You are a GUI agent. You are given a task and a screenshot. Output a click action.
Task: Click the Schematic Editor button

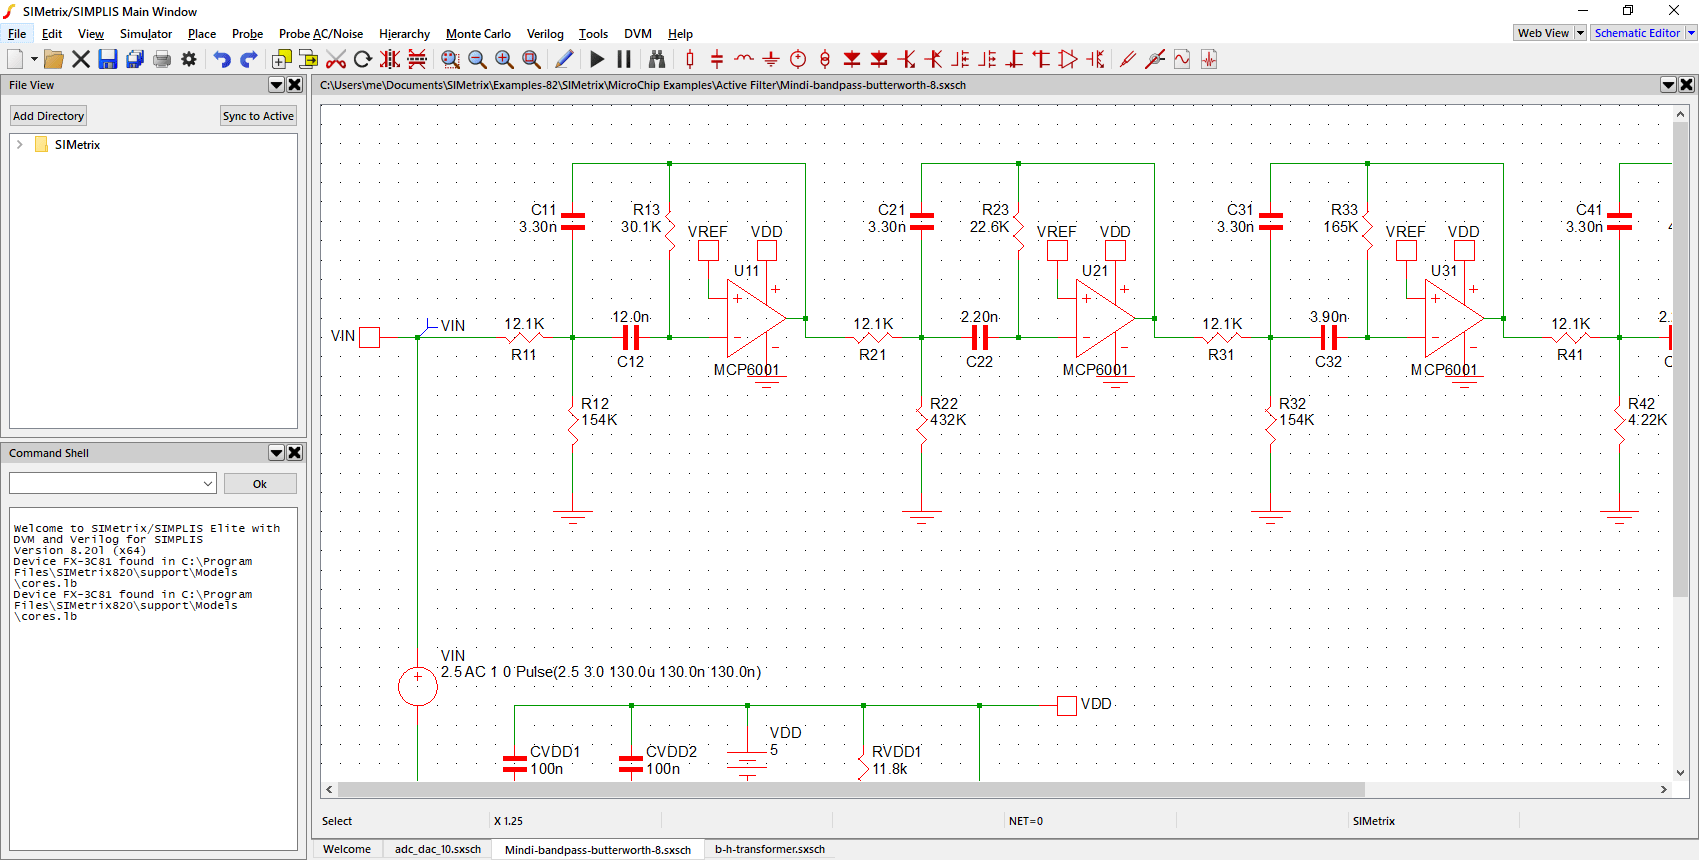1637,33
